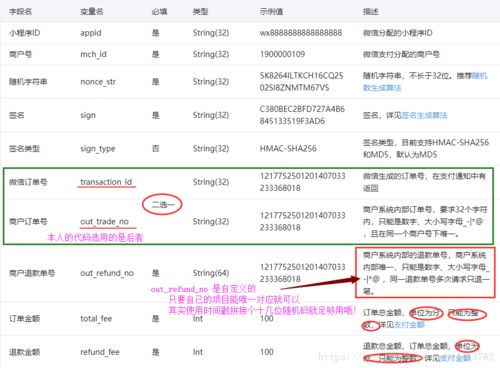Click description 微信分配的小程序ID

(397, 33)
